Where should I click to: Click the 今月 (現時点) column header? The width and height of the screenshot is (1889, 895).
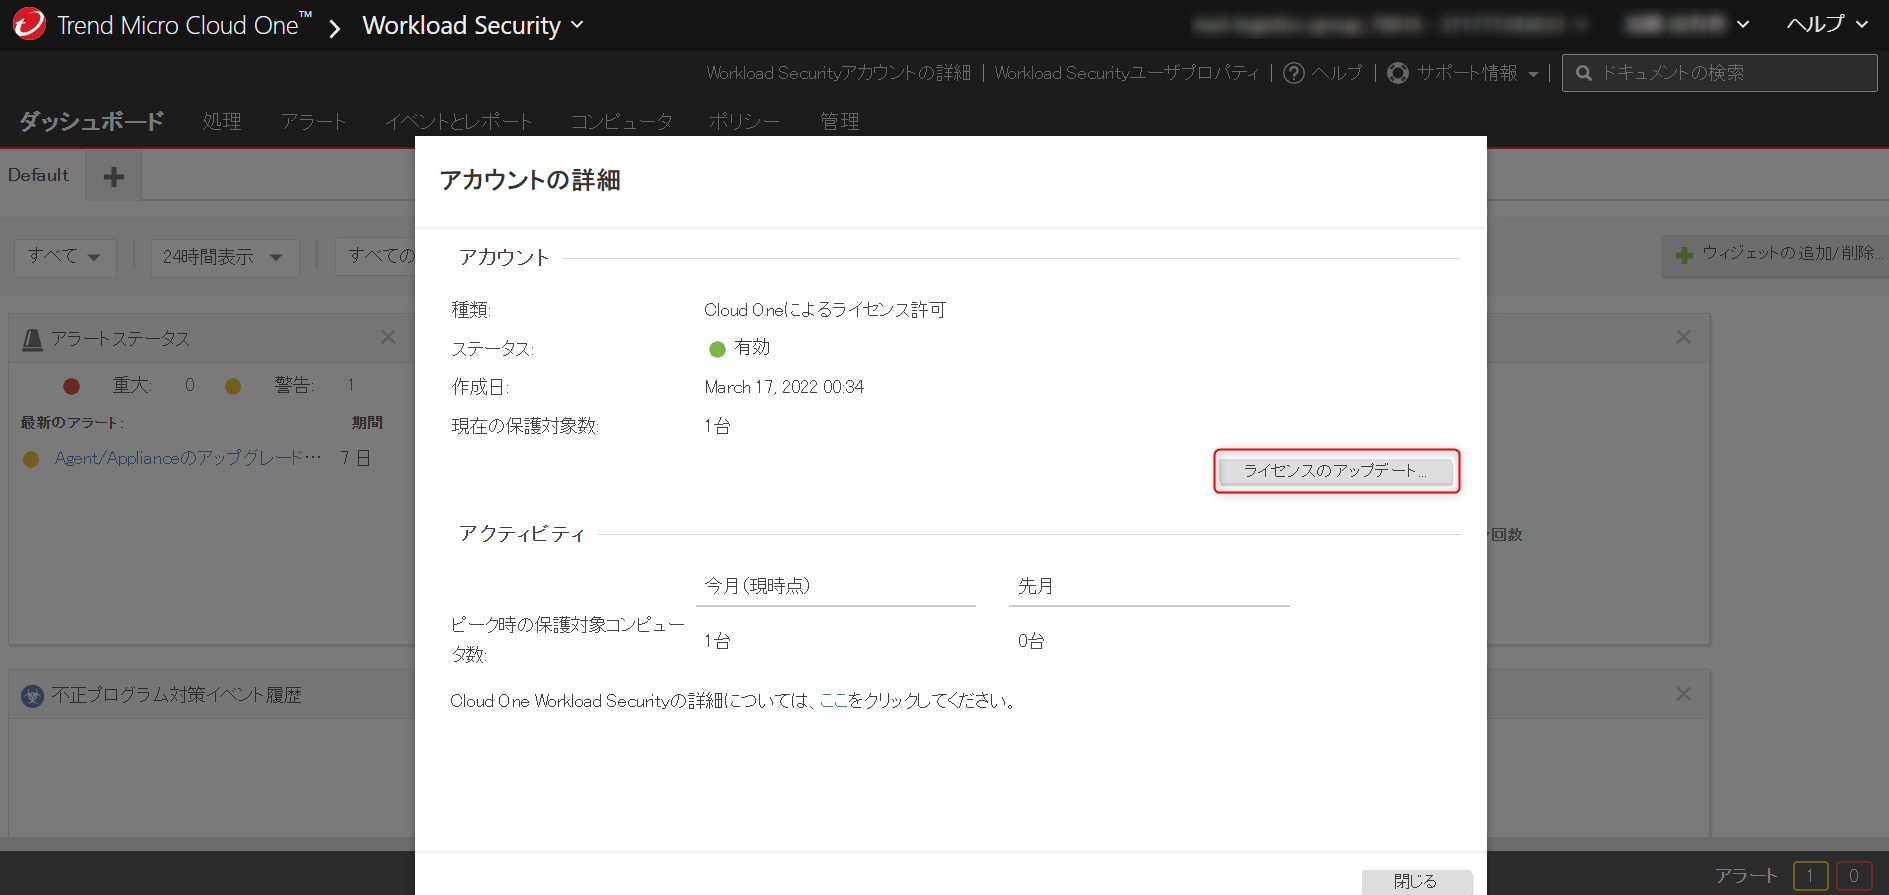(757, 586)
